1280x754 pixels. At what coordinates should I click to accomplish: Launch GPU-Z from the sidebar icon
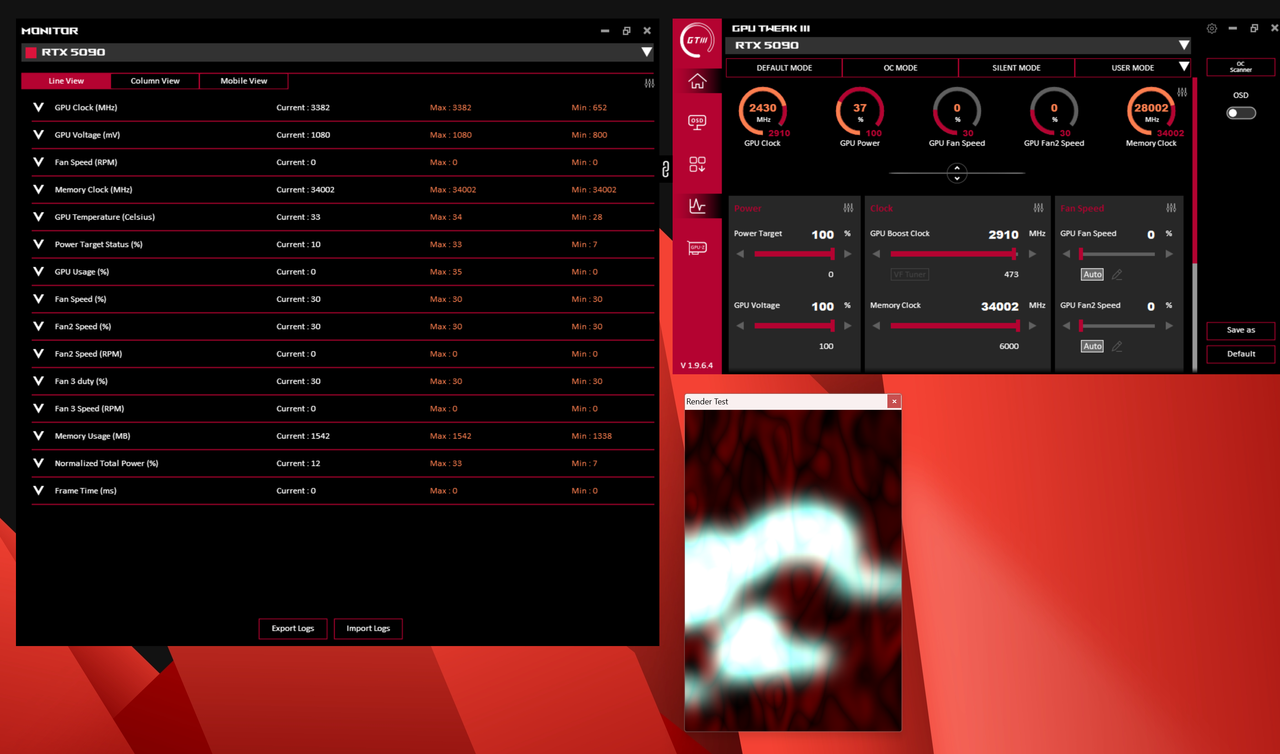pyautogui.click(x=697, y=248)
